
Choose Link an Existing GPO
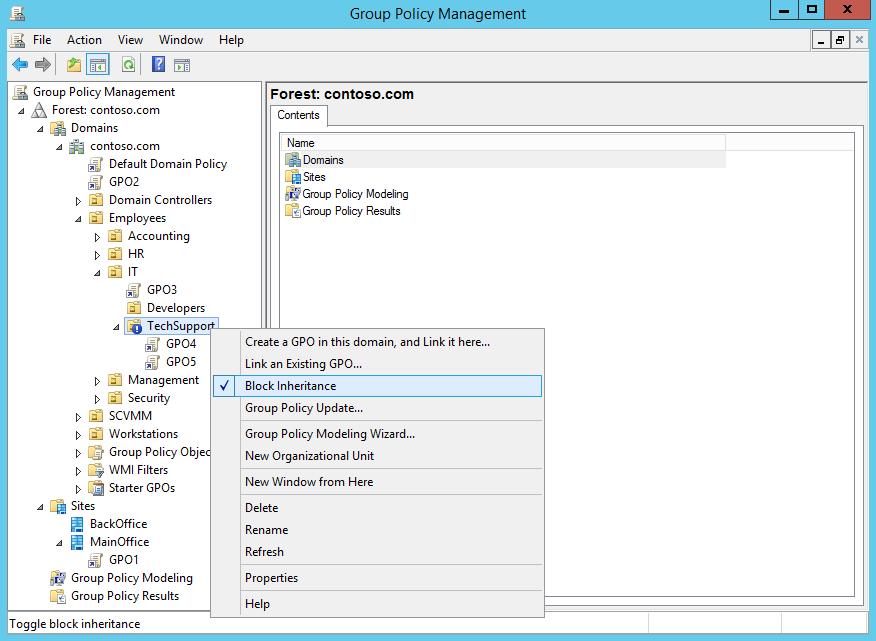tap(377, 364)
